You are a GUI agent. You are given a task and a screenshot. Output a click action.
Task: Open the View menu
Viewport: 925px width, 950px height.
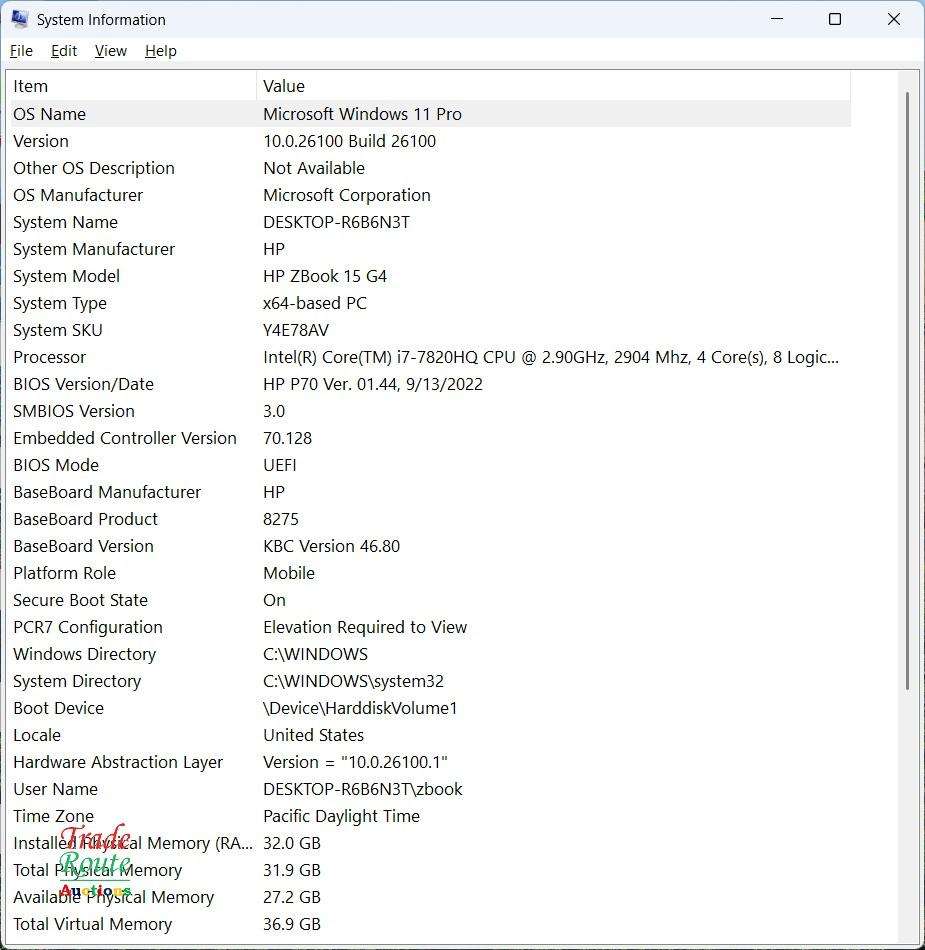(x=110, y=51)
